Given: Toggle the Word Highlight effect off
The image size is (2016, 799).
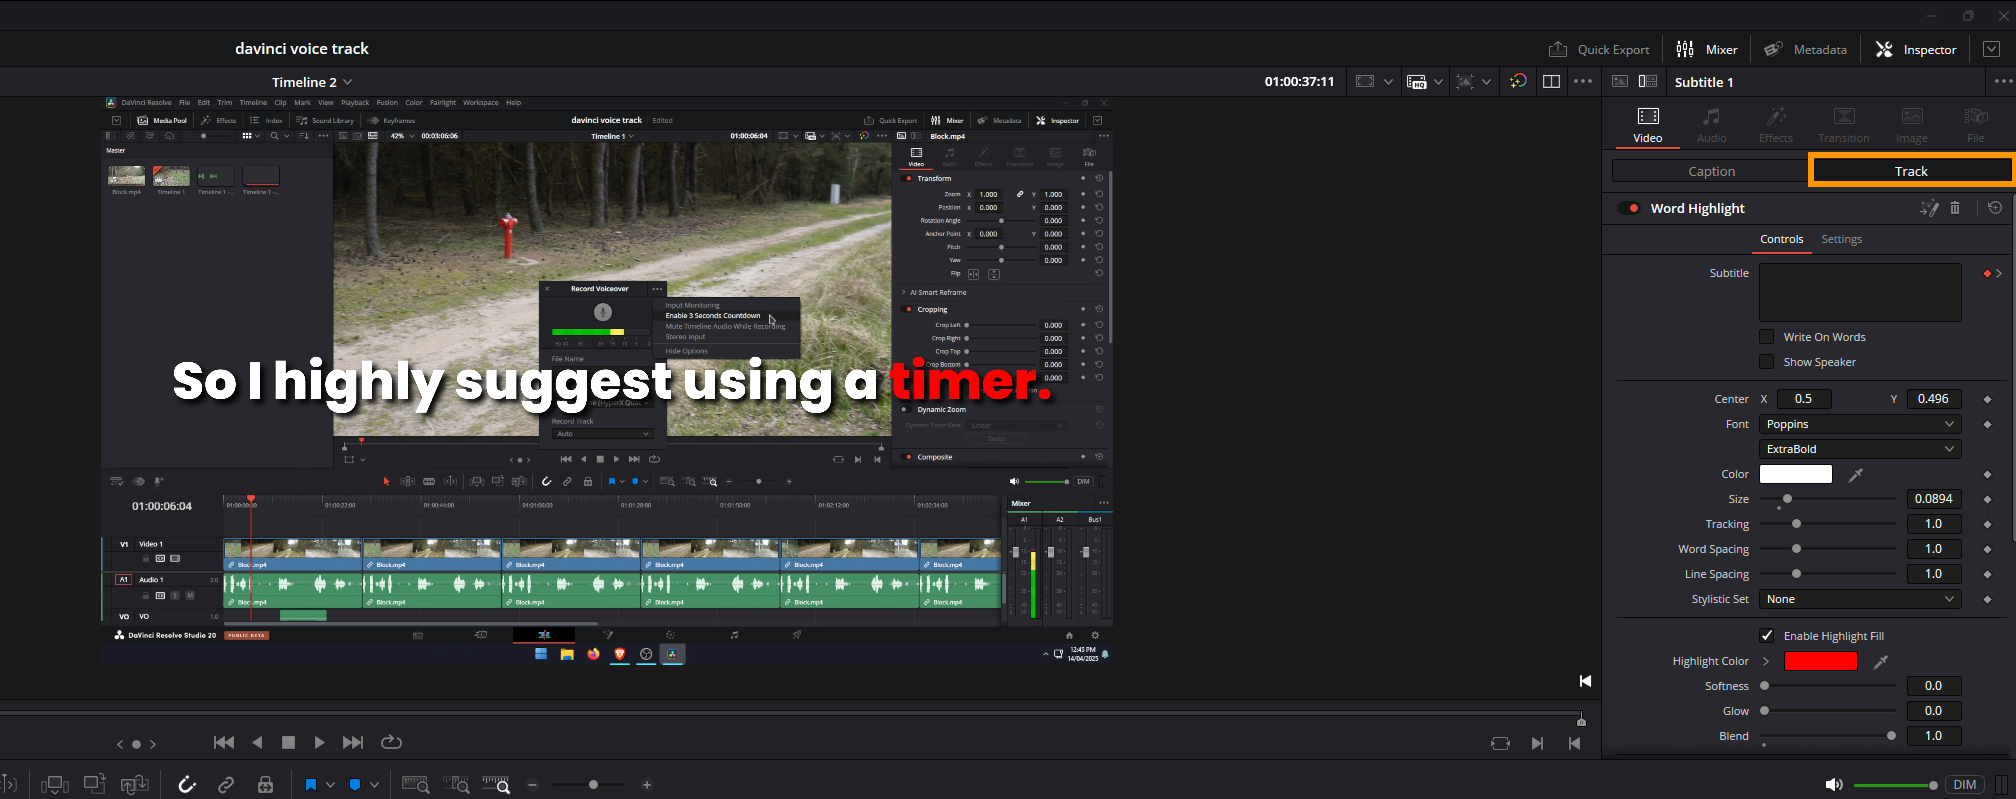Looking at the screenshot, I should (1629, 208).
